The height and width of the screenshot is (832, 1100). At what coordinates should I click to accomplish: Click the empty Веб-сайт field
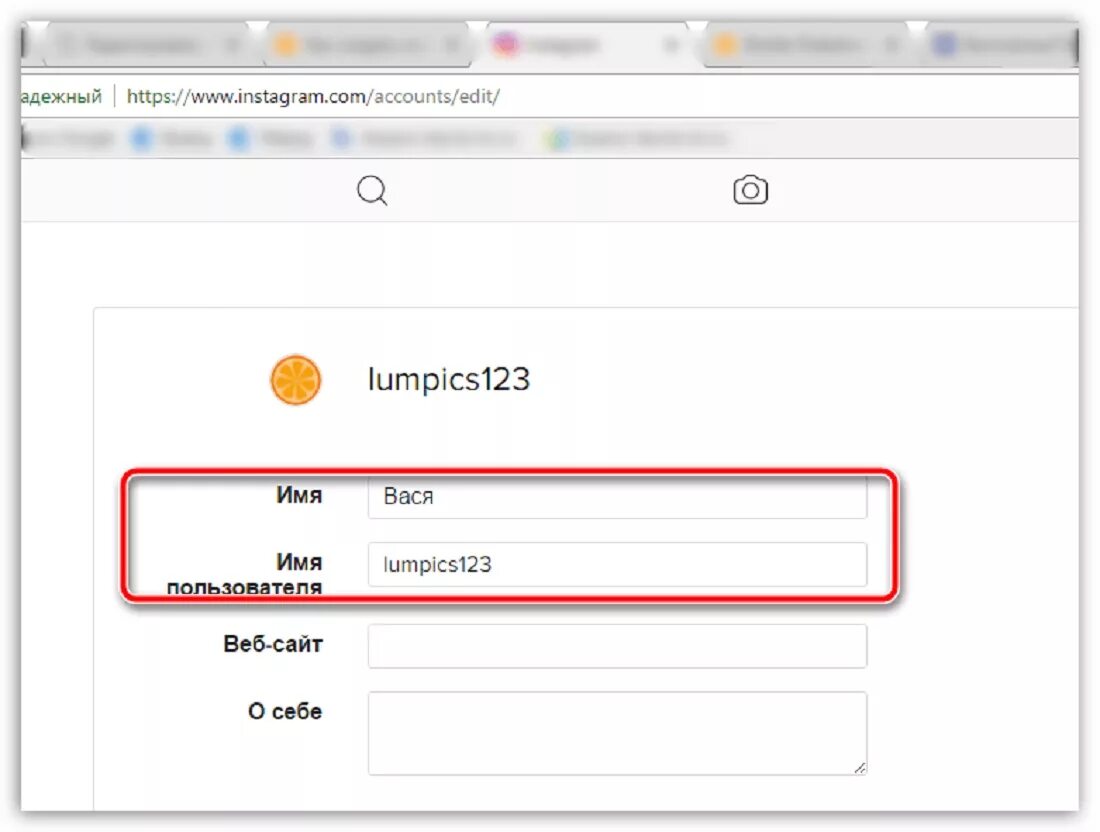click(x=617, y=645)
